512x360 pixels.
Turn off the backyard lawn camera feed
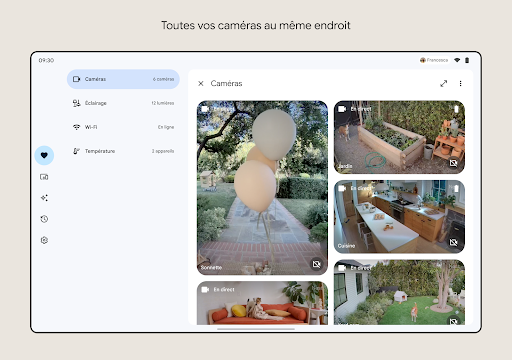pyautogui.click(x=453, y=321)
